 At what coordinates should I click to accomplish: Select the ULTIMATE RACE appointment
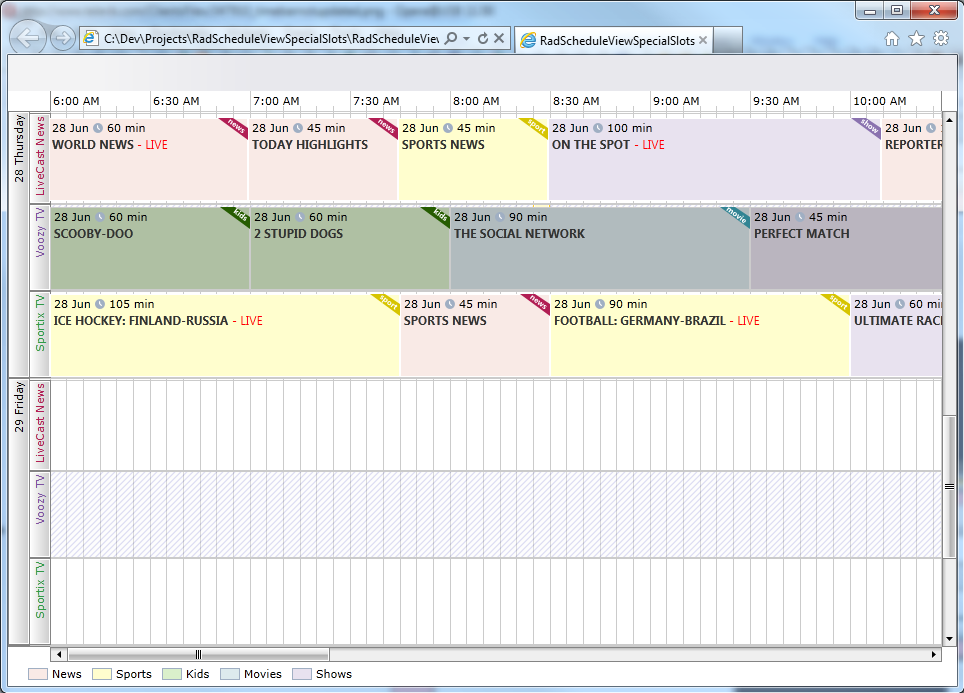point(896,335)
